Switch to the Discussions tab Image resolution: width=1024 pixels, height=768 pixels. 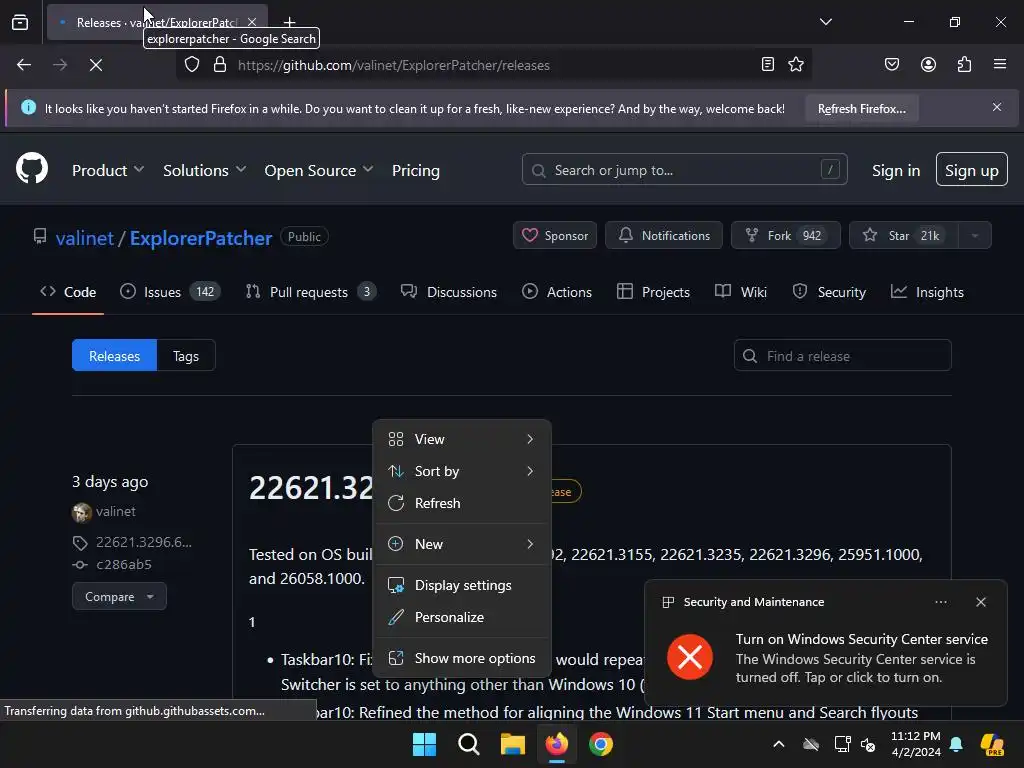(449, 292)
